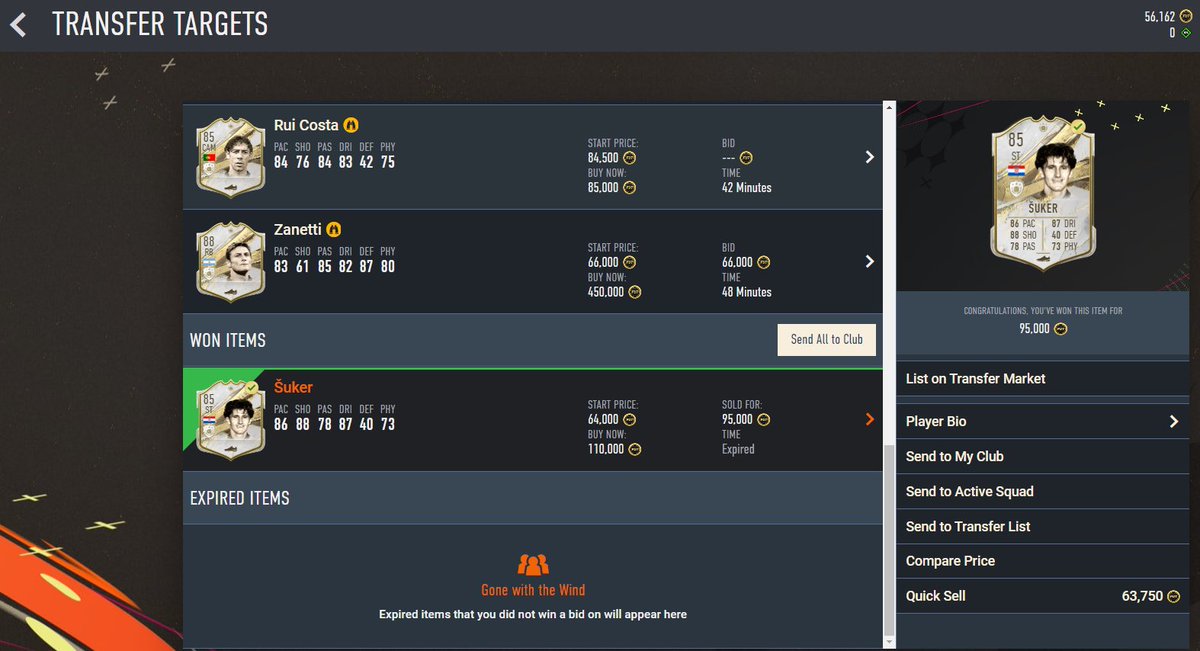Click the coin icon beside 84,500 start price
Viewport: 1200px width, 651px height.
(x=629, y=158)
